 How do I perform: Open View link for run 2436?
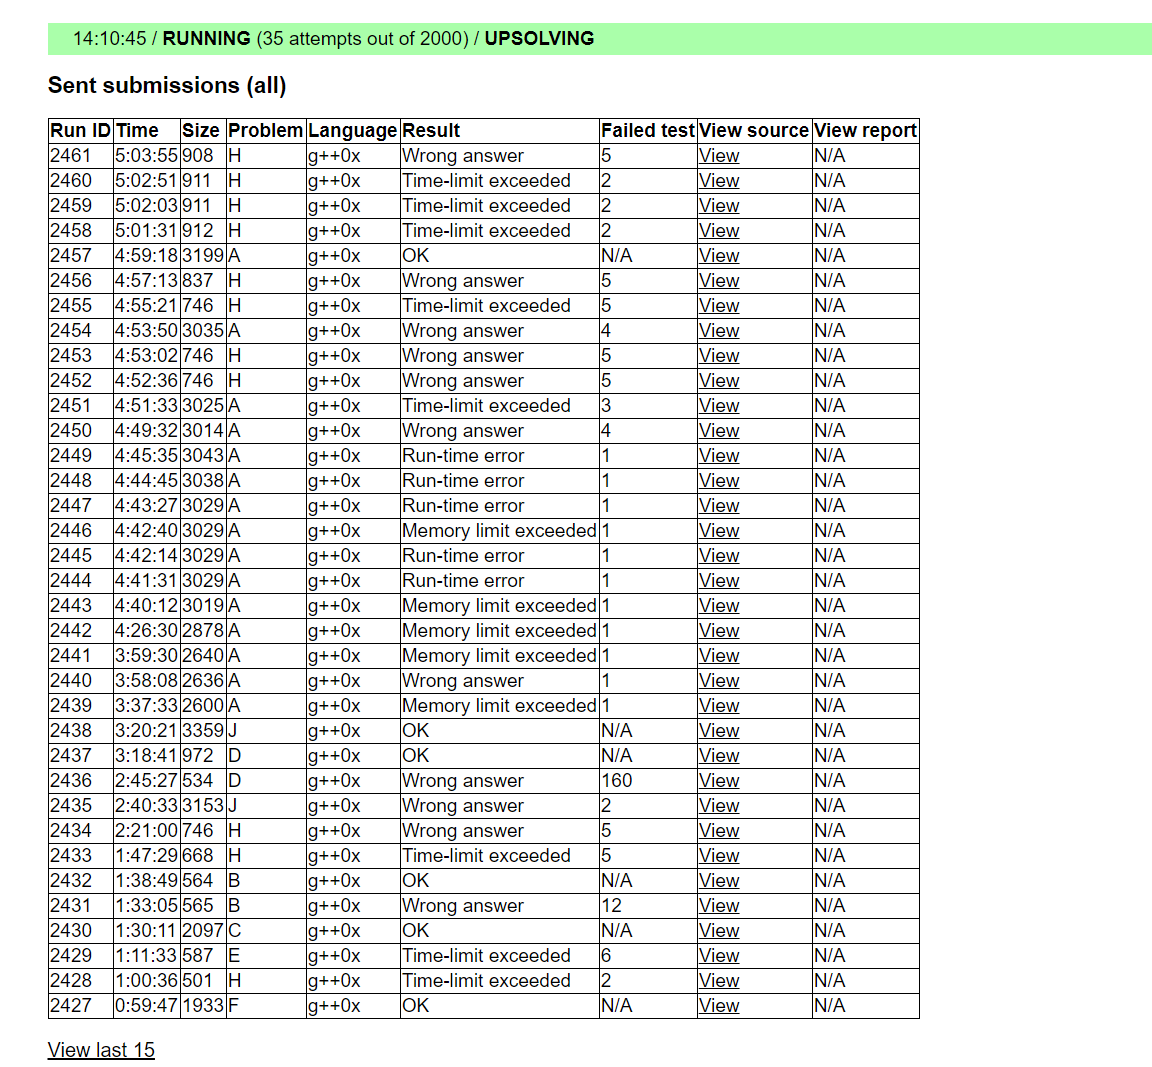coord(719,781)
